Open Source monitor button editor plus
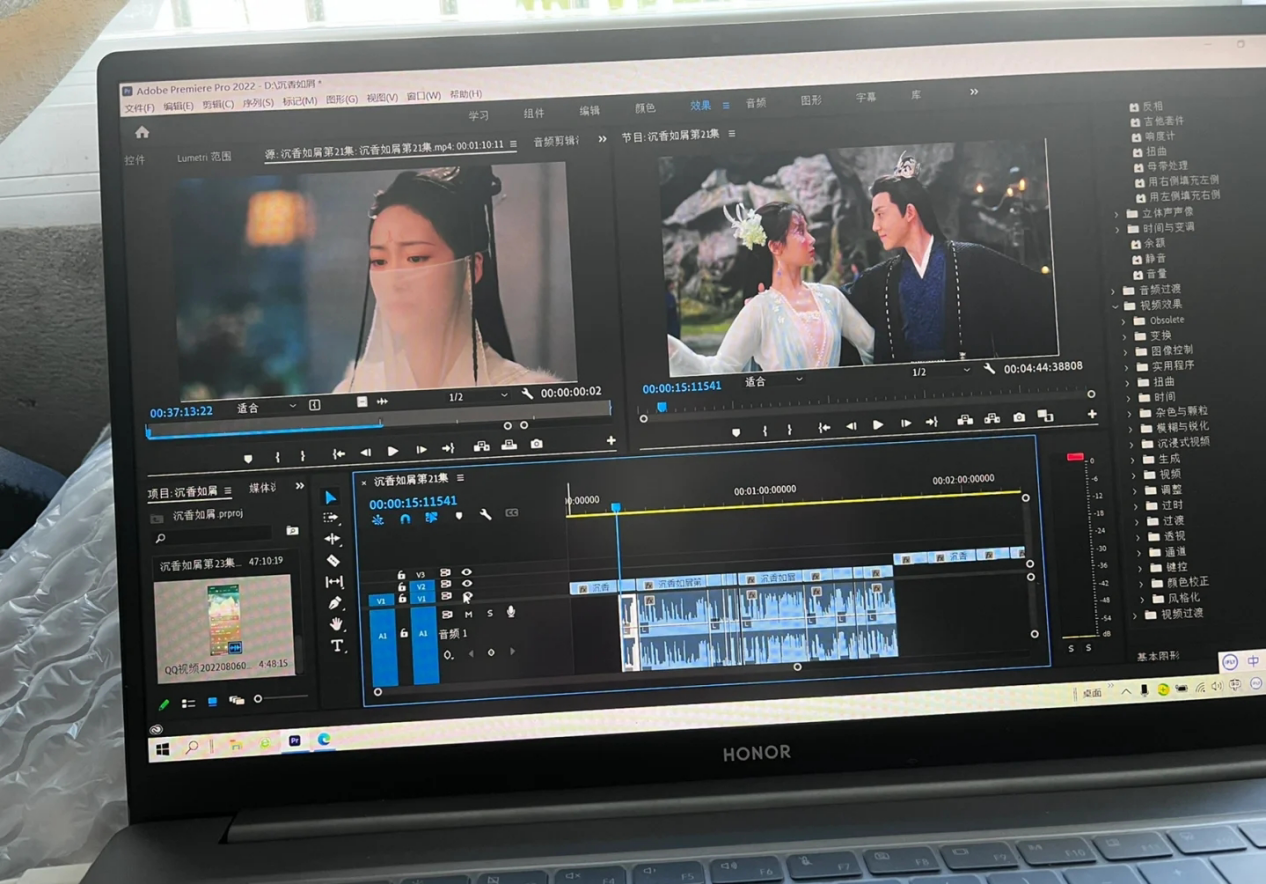Image resolution: width=1266 pixels, height=884 pixels. [x=610, y=440]
